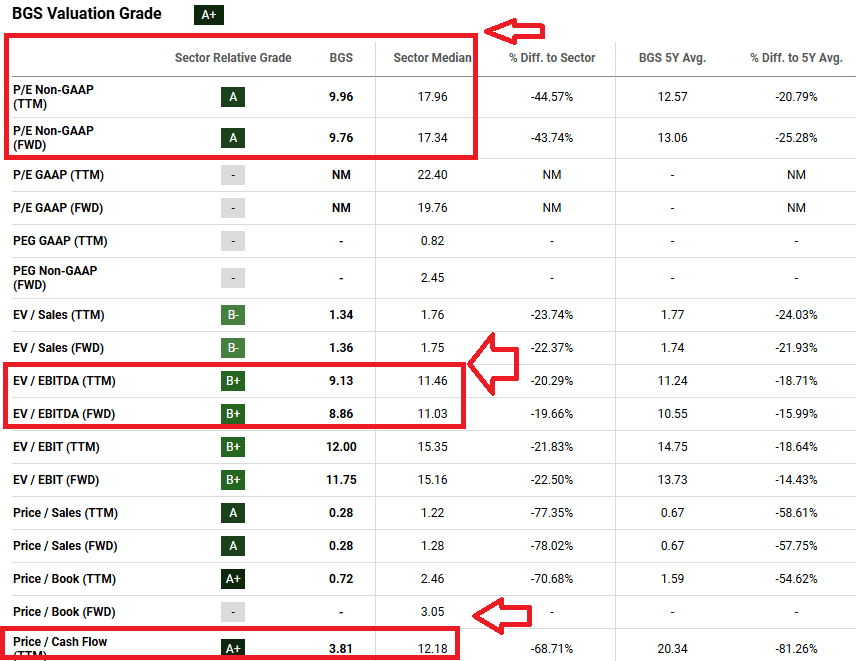The width and height of the screenshot is (863, 661).
Task: Click the grey dash grade for Price / Book (FWD)
Action: (232, 612)
